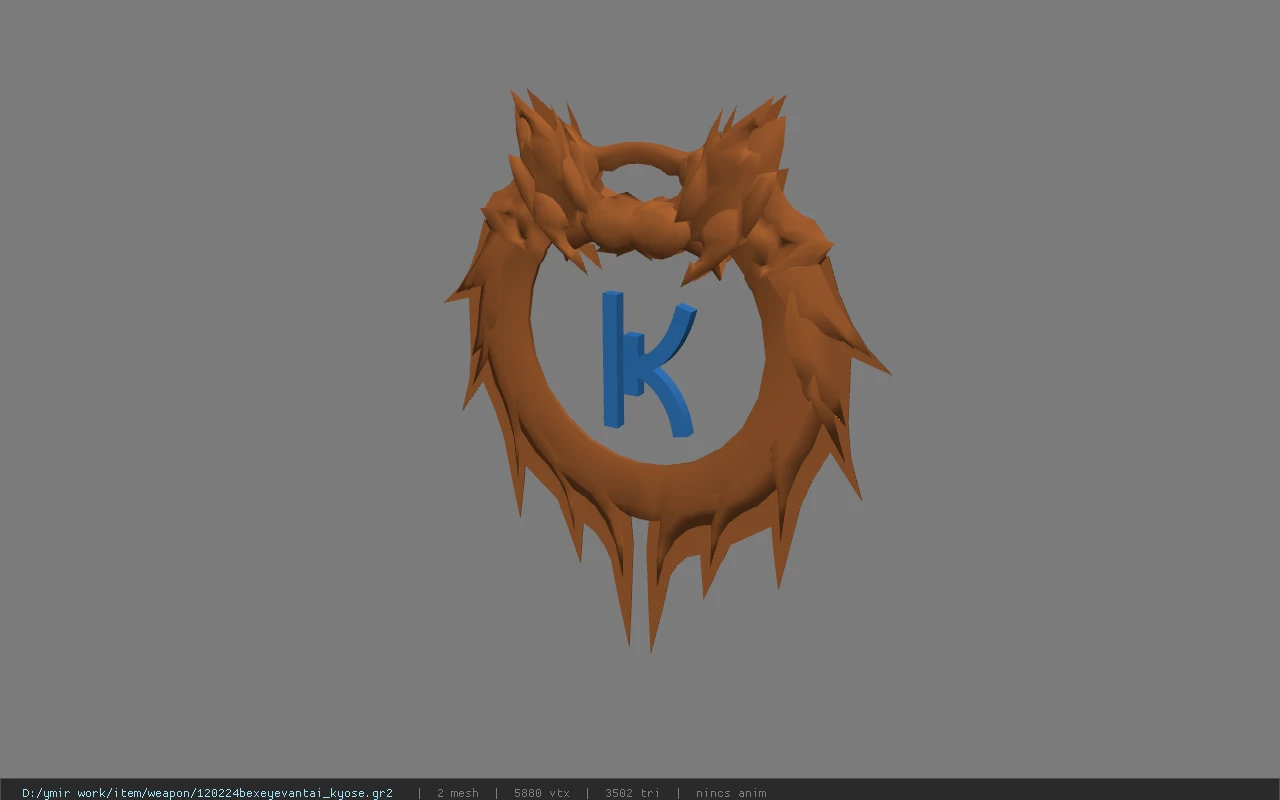The height and width of the screenshot is (800, 1280).
Task: Click the blue K letter model
Action: [x=648, y=363]
